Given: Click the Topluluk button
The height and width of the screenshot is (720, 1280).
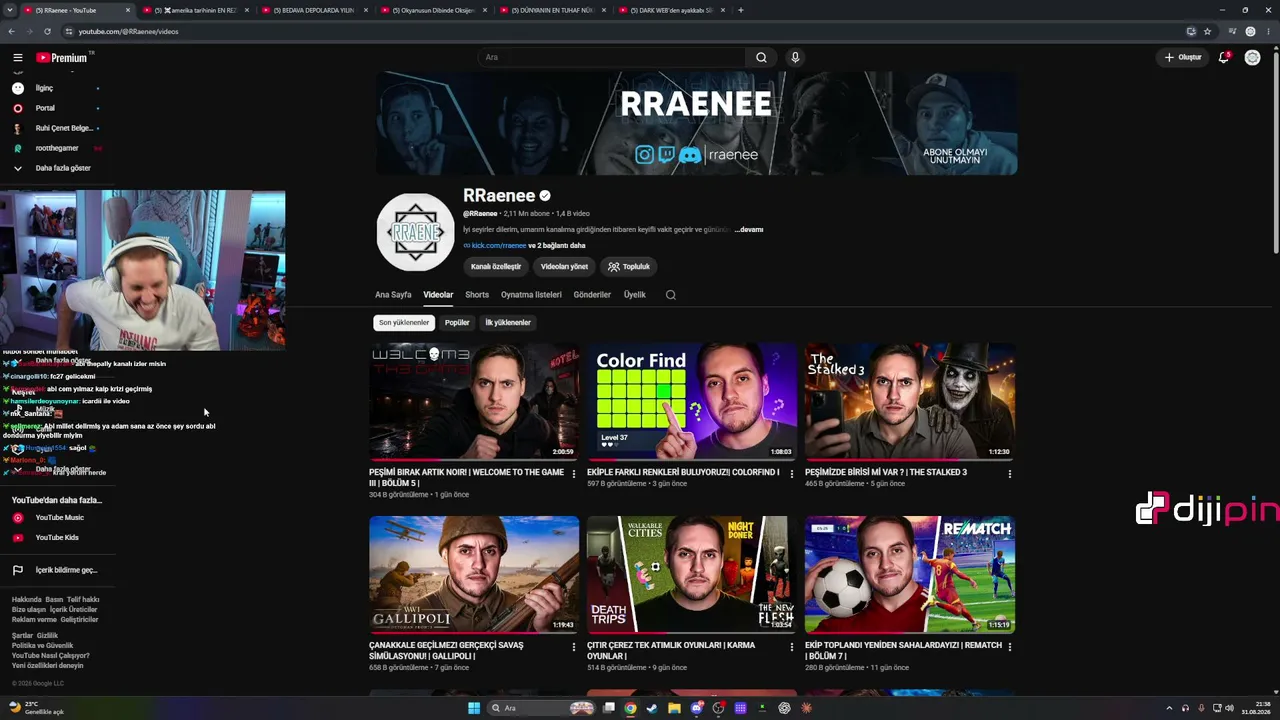Looking at the screenshot, I should click(x=629, y=267).
